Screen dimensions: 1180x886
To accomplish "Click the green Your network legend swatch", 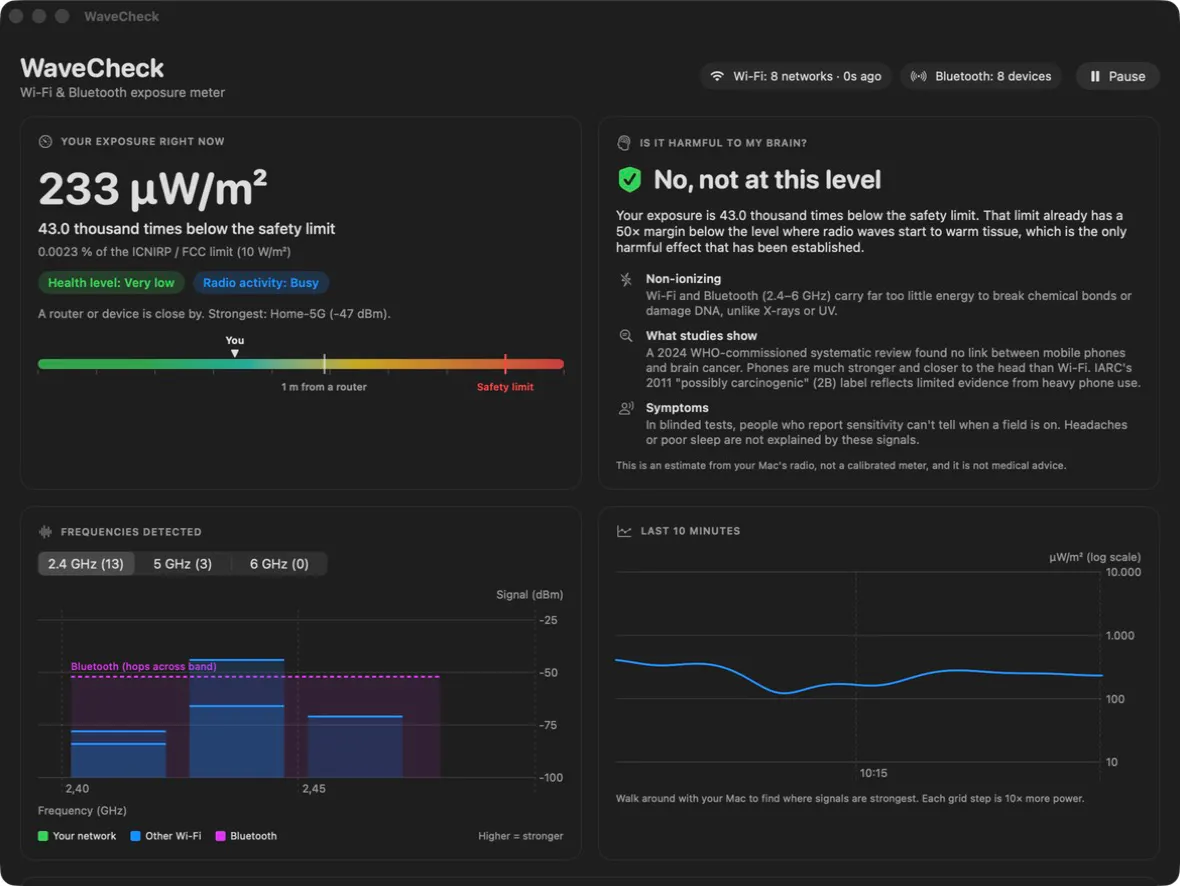I will pyautogui.click(x=43, y=836).
